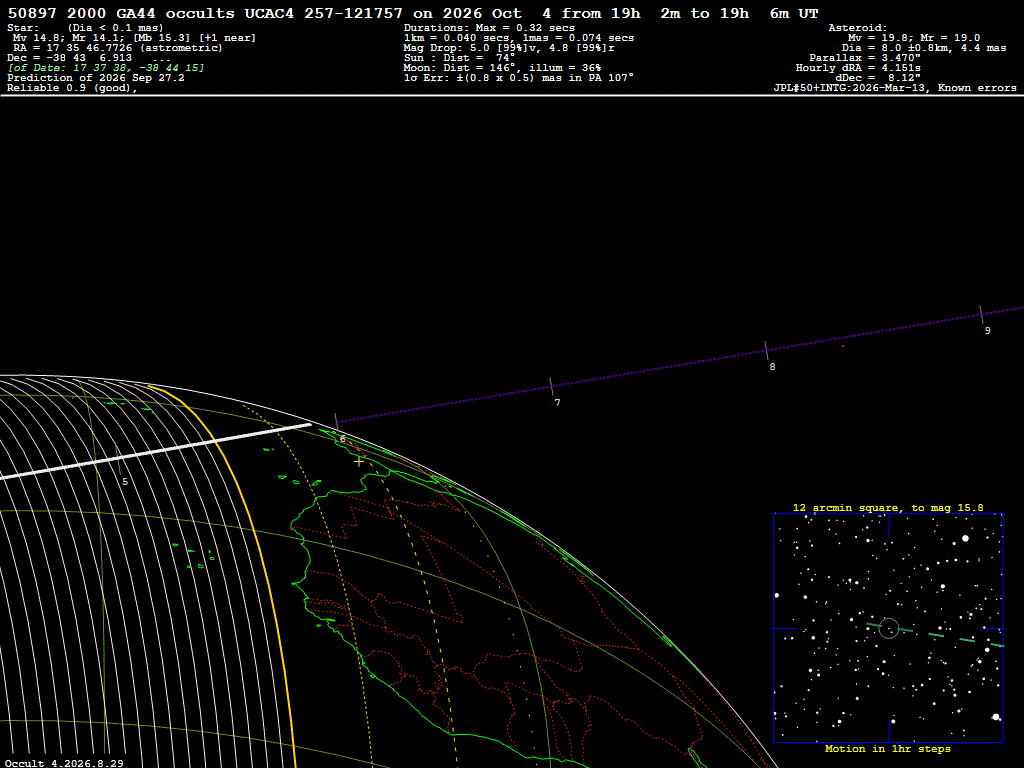
Task: Select hour marker 9 on asteroid track
Action: click(987, 330)
